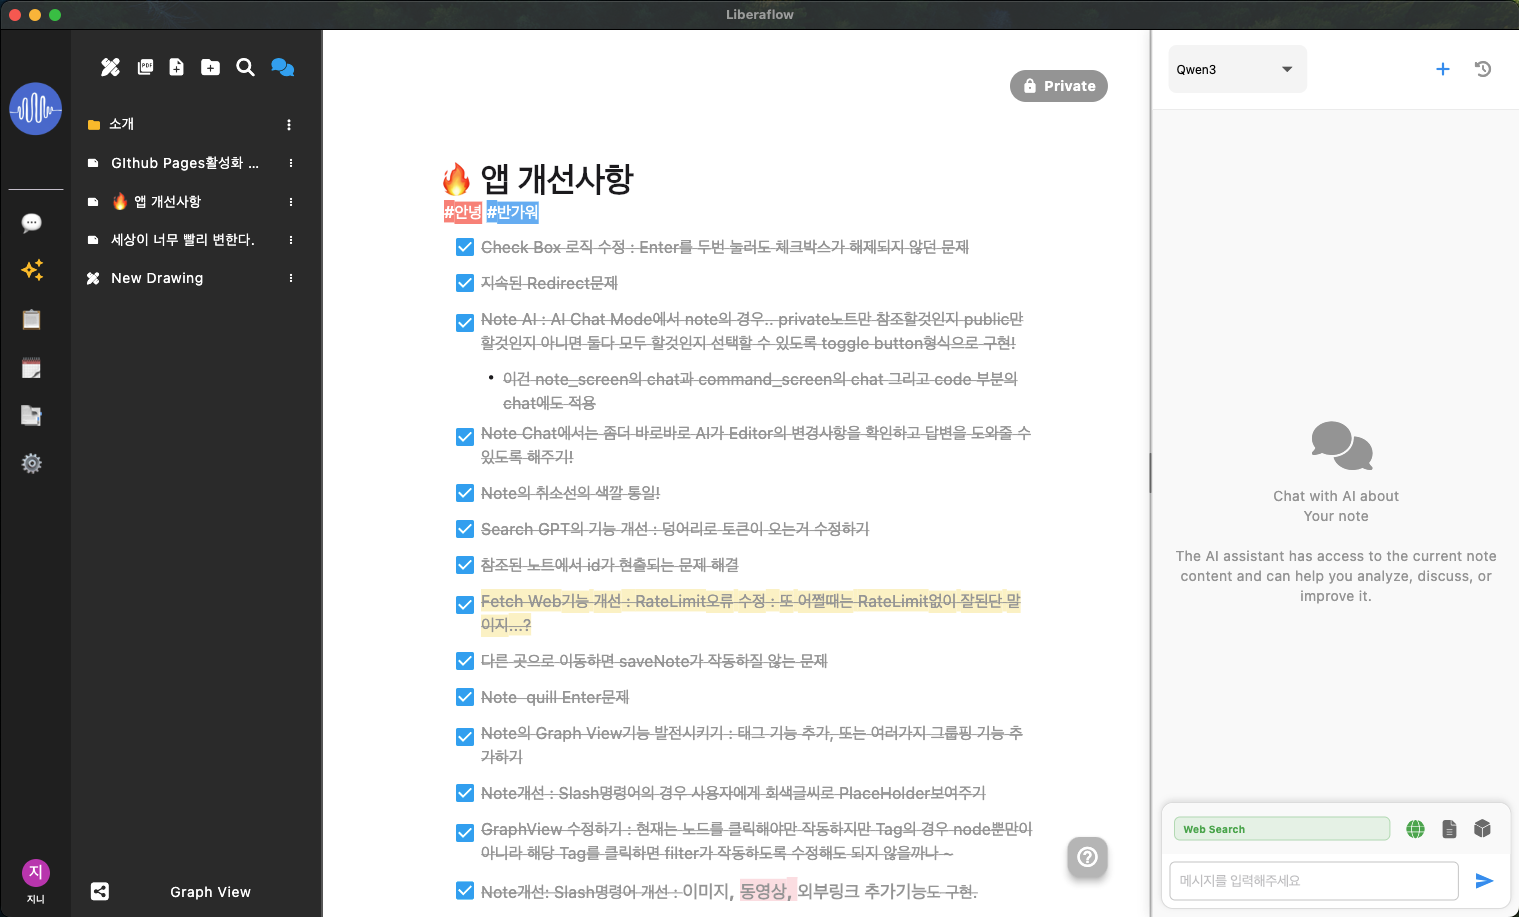Screen dimensions: 1519x917
Task: Create a new folder
Action: (x=210, y=67)
